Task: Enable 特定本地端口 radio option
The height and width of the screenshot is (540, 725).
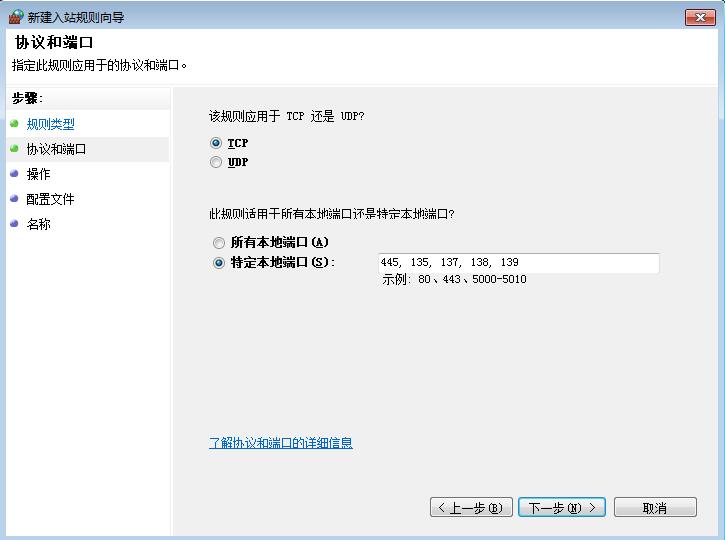Action: pos(219,263)
